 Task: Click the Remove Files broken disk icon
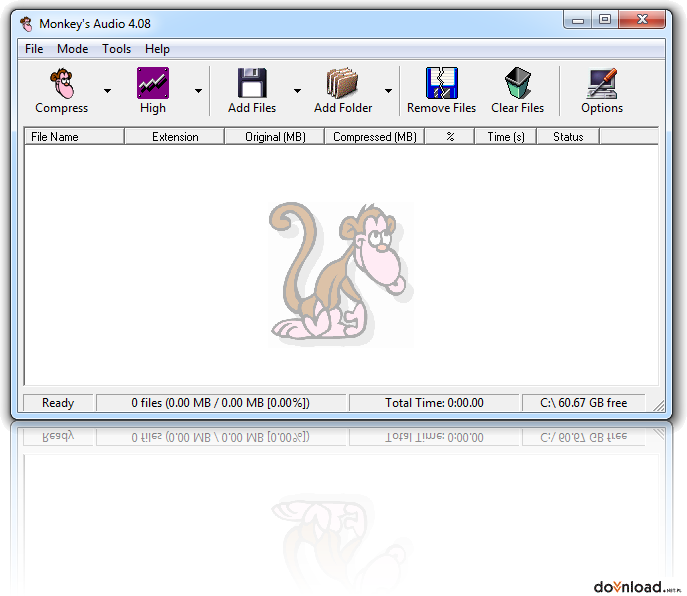pos(442,83)
